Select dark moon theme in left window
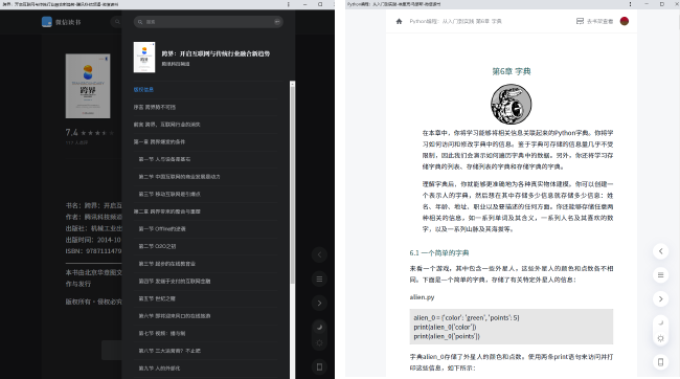The image size is (680, 379). click(320, 327)
